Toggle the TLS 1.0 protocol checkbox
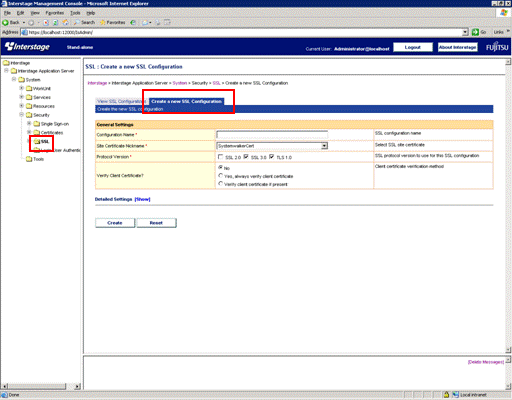512x400 pixels. [272, 157]
